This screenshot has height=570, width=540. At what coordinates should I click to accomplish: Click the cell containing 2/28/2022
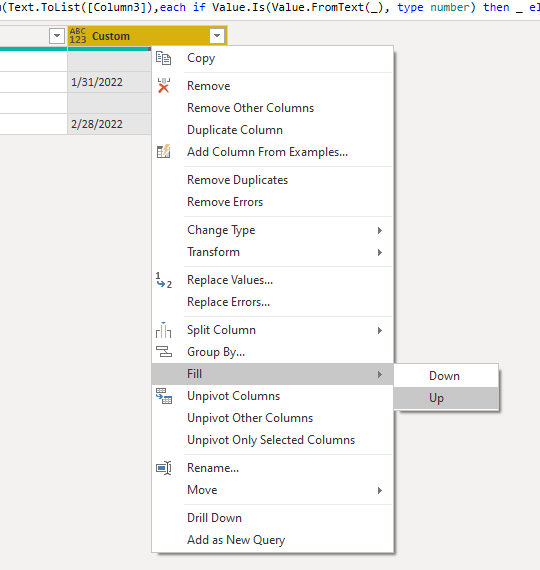109,124
